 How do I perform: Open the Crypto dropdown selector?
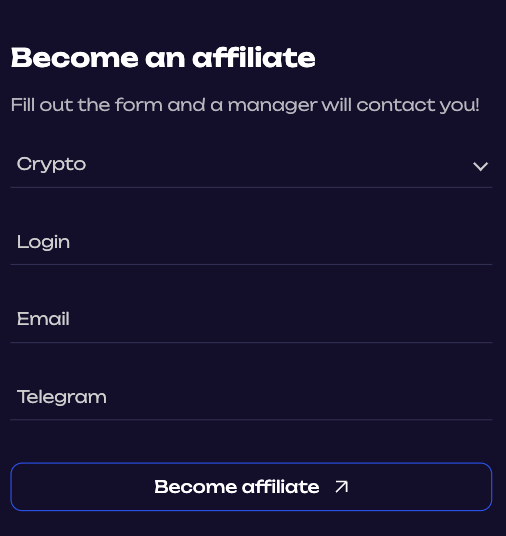pyautogui.click(x=251, y=165)
